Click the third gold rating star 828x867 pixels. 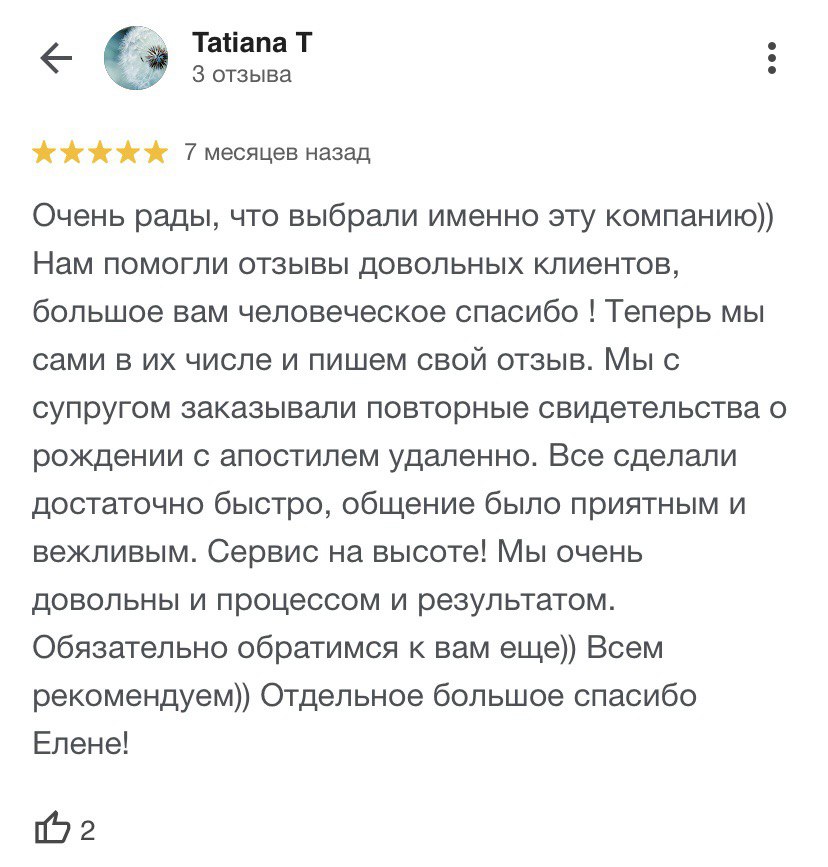pos(100,152)
